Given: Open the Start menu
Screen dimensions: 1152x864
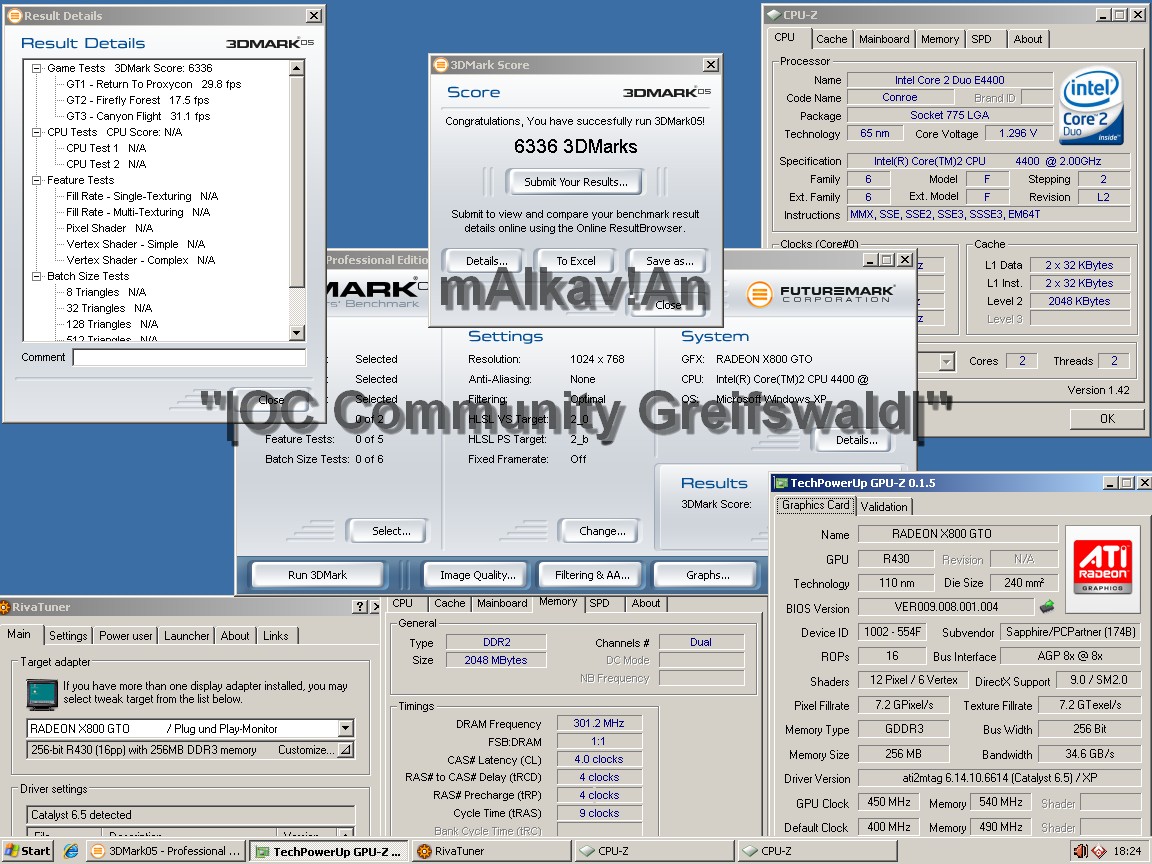Looking at the screenshot, I should tap(26, 851).
